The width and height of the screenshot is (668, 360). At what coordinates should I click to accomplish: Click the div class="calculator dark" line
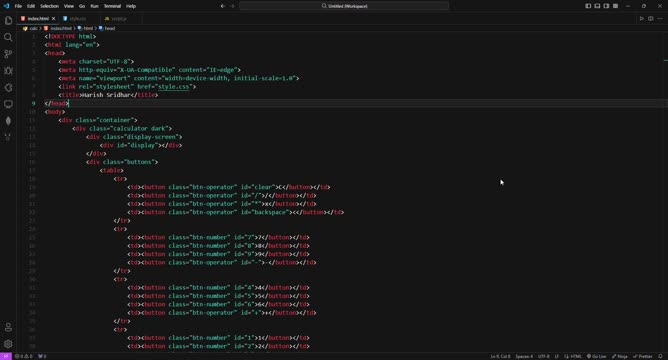[x=122, y=128]
